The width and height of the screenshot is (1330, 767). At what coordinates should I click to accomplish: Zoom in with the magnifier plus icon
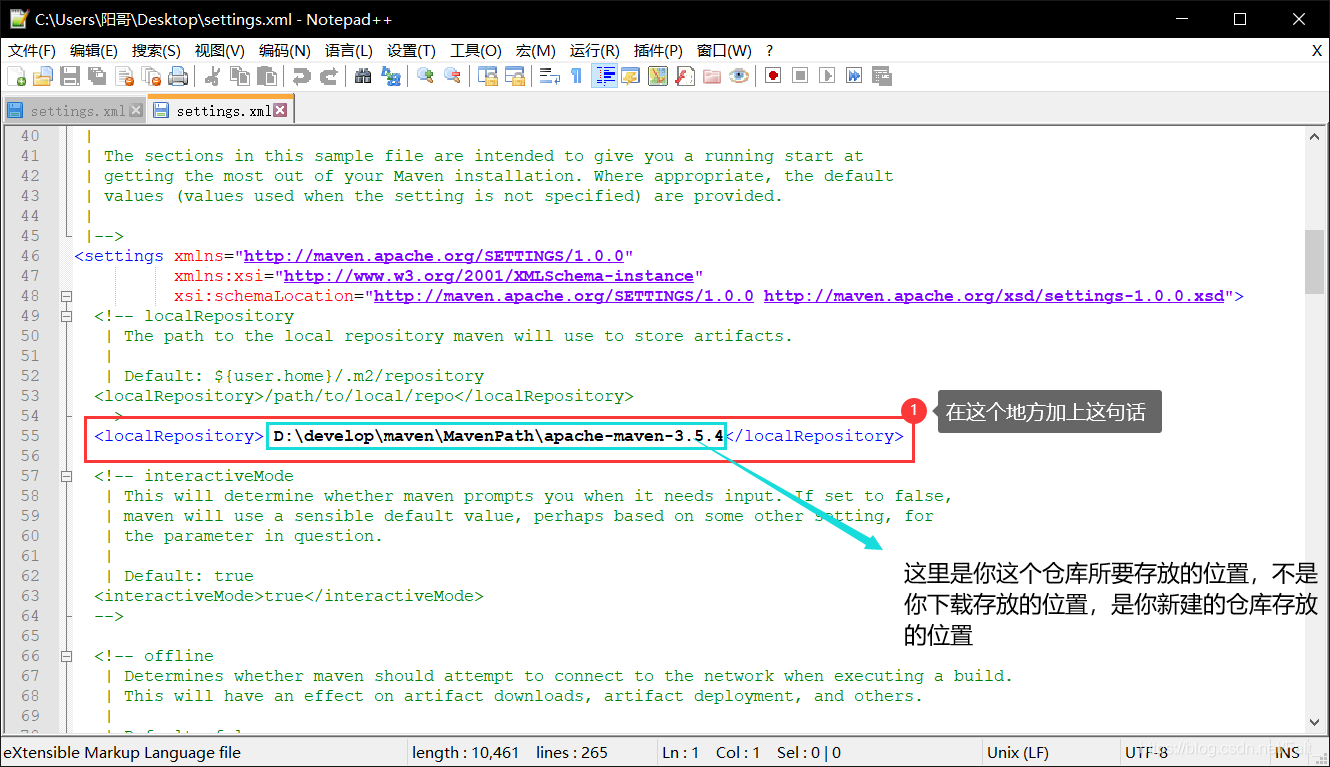pyautogui.click(x=425, y=76)
